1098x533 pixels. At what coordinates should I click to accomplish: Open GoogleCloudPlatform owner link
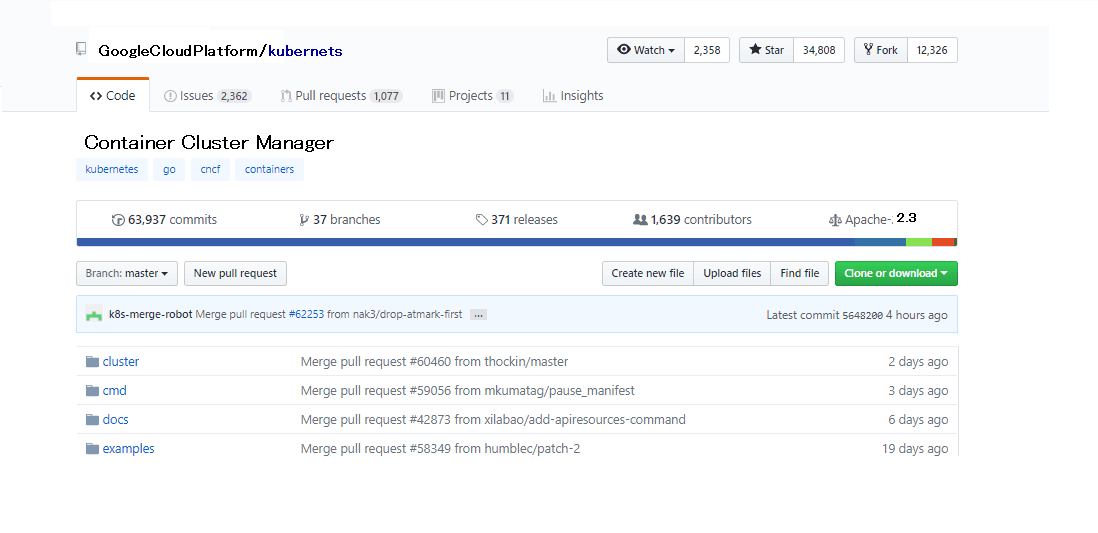click(x=178, y=50)
